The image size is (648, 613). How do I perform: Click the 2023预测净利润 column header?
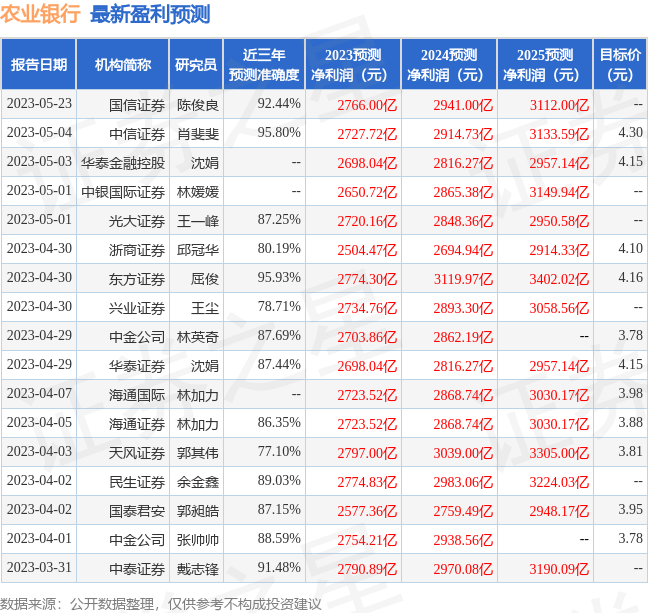[x=353, y=64]
